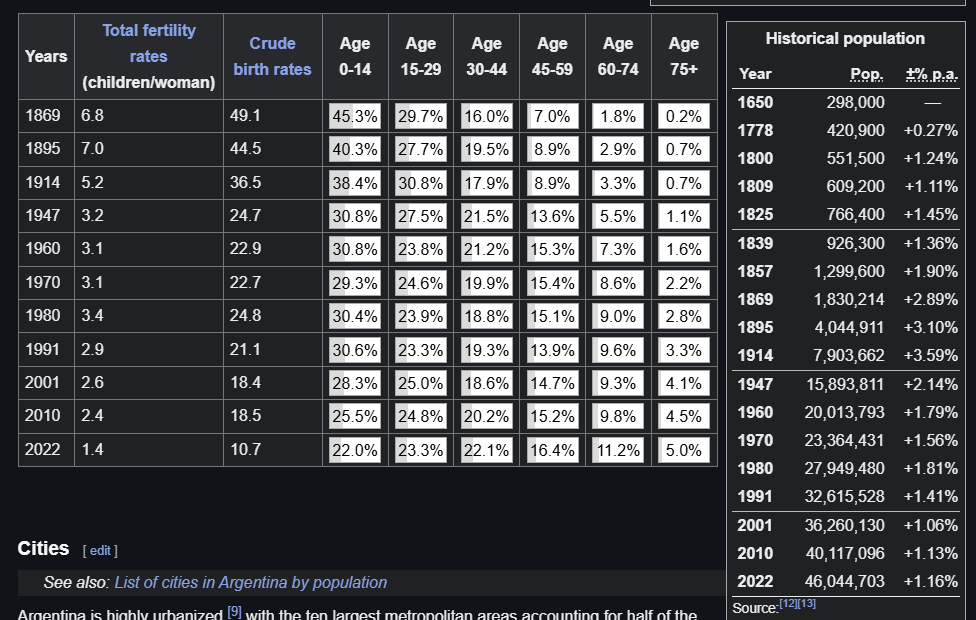Click the 2022 population value 46,044,703
The width and height of the screenshot is (976, 620).
point(844,581)
